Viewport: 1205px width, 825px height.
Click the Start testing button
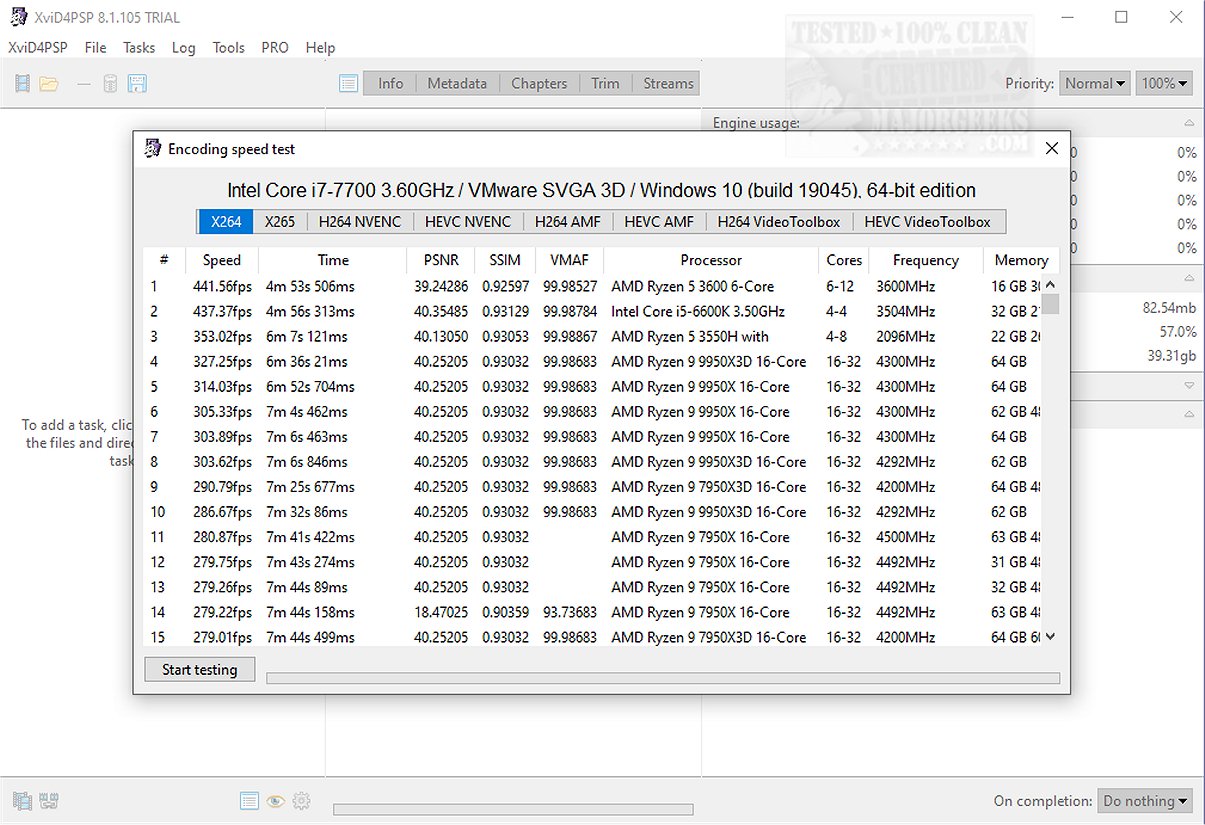click(200, 670)
